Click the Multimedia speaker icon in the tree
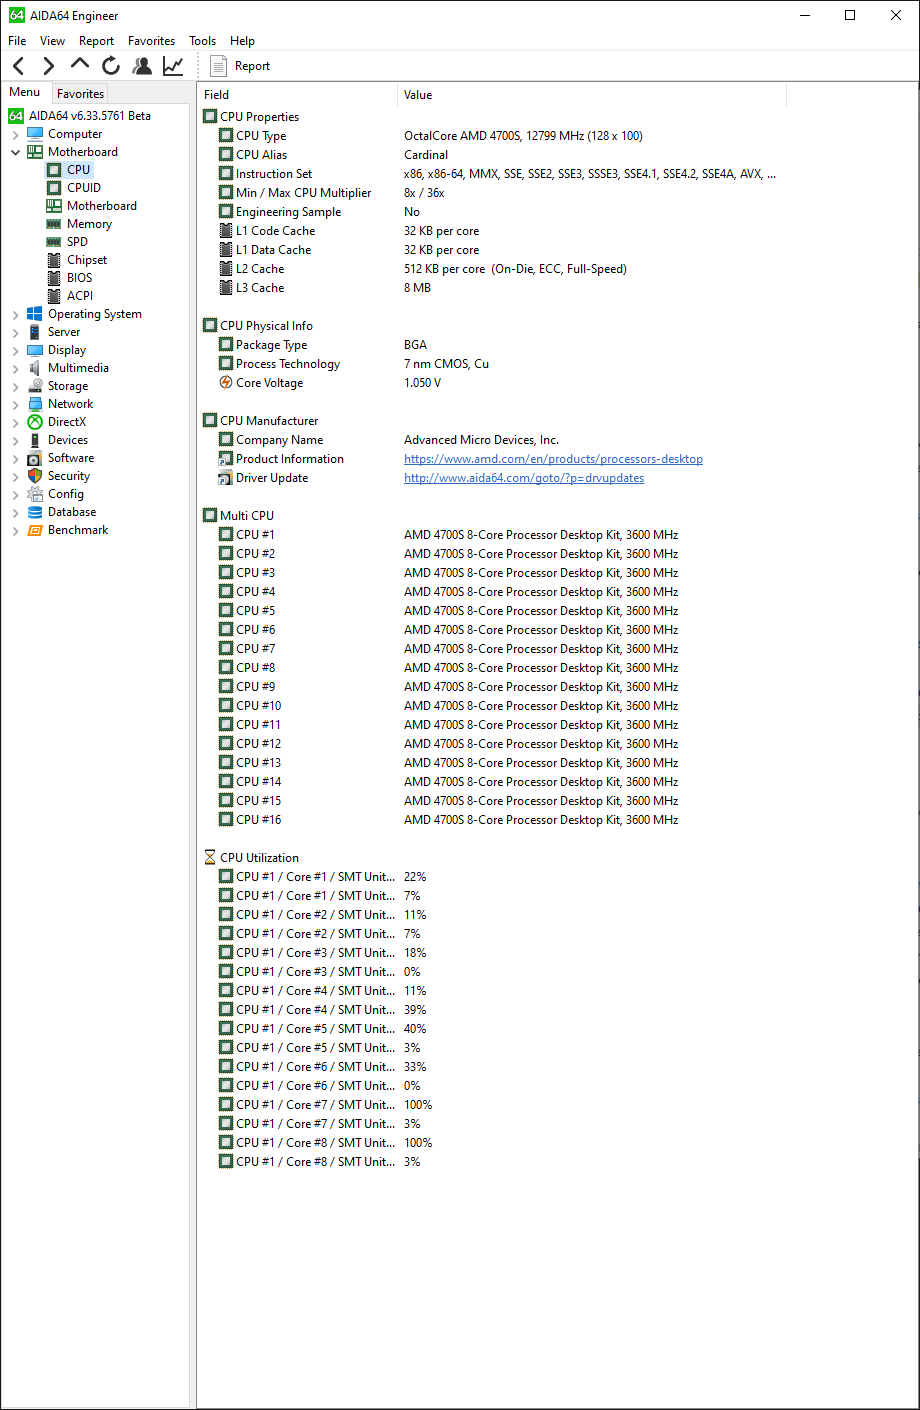The height and width of the screenshot is (1410, 920). 35,368
